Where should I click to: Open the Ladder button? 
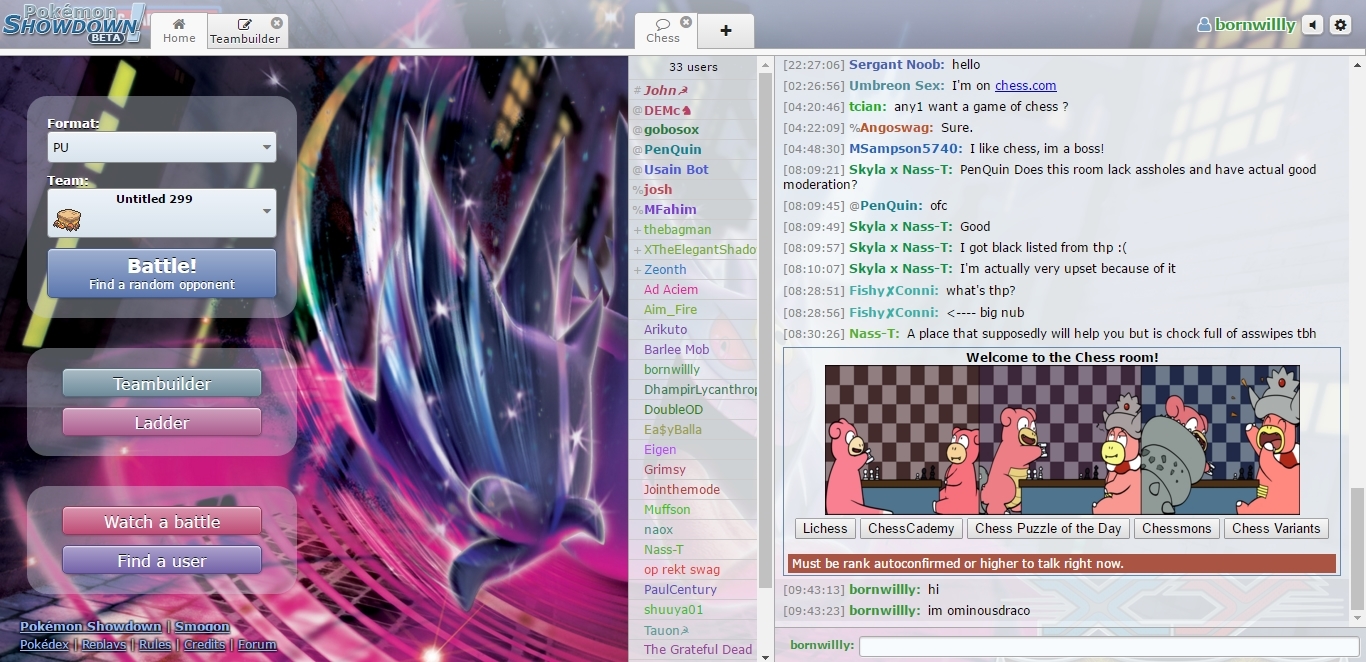click(x=162, y=423)
